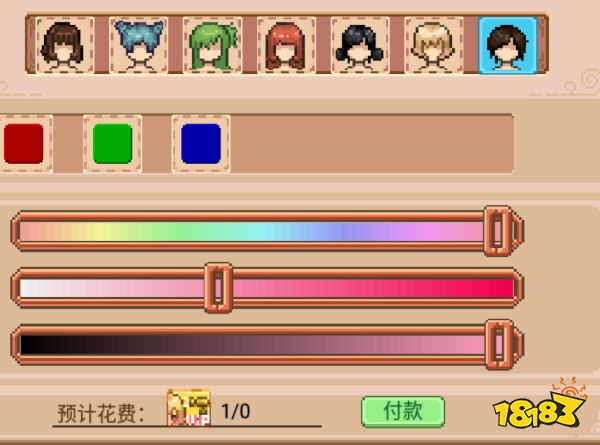Choose the blue cat-ear bun hairstyle

click(139, 45)
